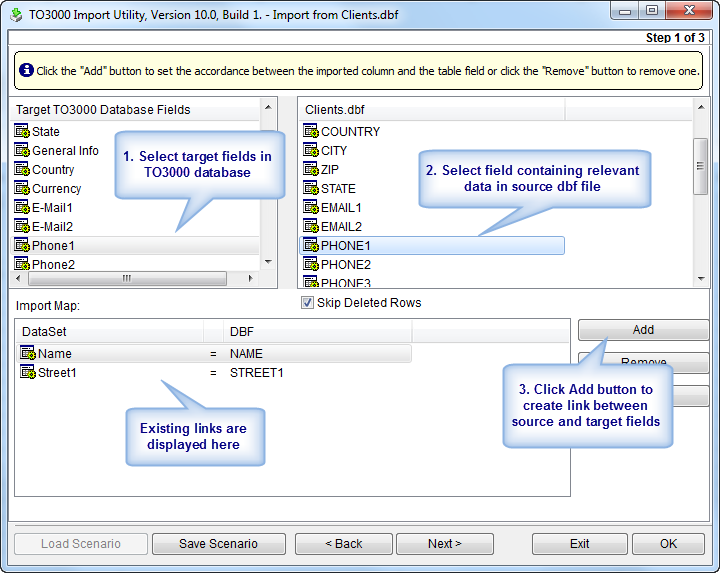Viewport: 720px width, 573px height.
Task: Proceed with the Next button
Action: [444, 544]
